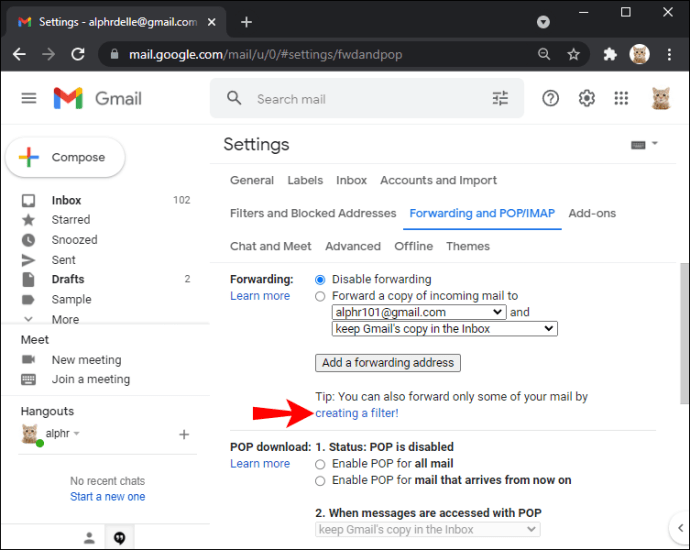Select Enable POP for all mail
Screen dimensions: 690x550
tap(320, 464)
